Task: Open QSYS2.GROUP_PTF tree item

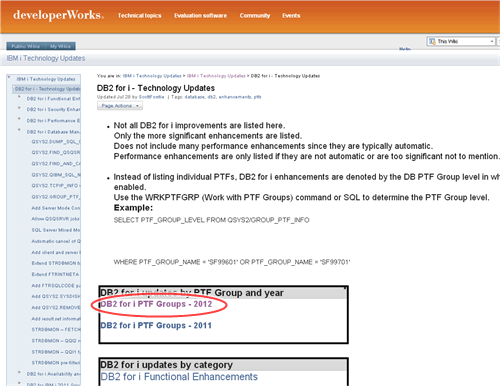Action: coord(56,197)
